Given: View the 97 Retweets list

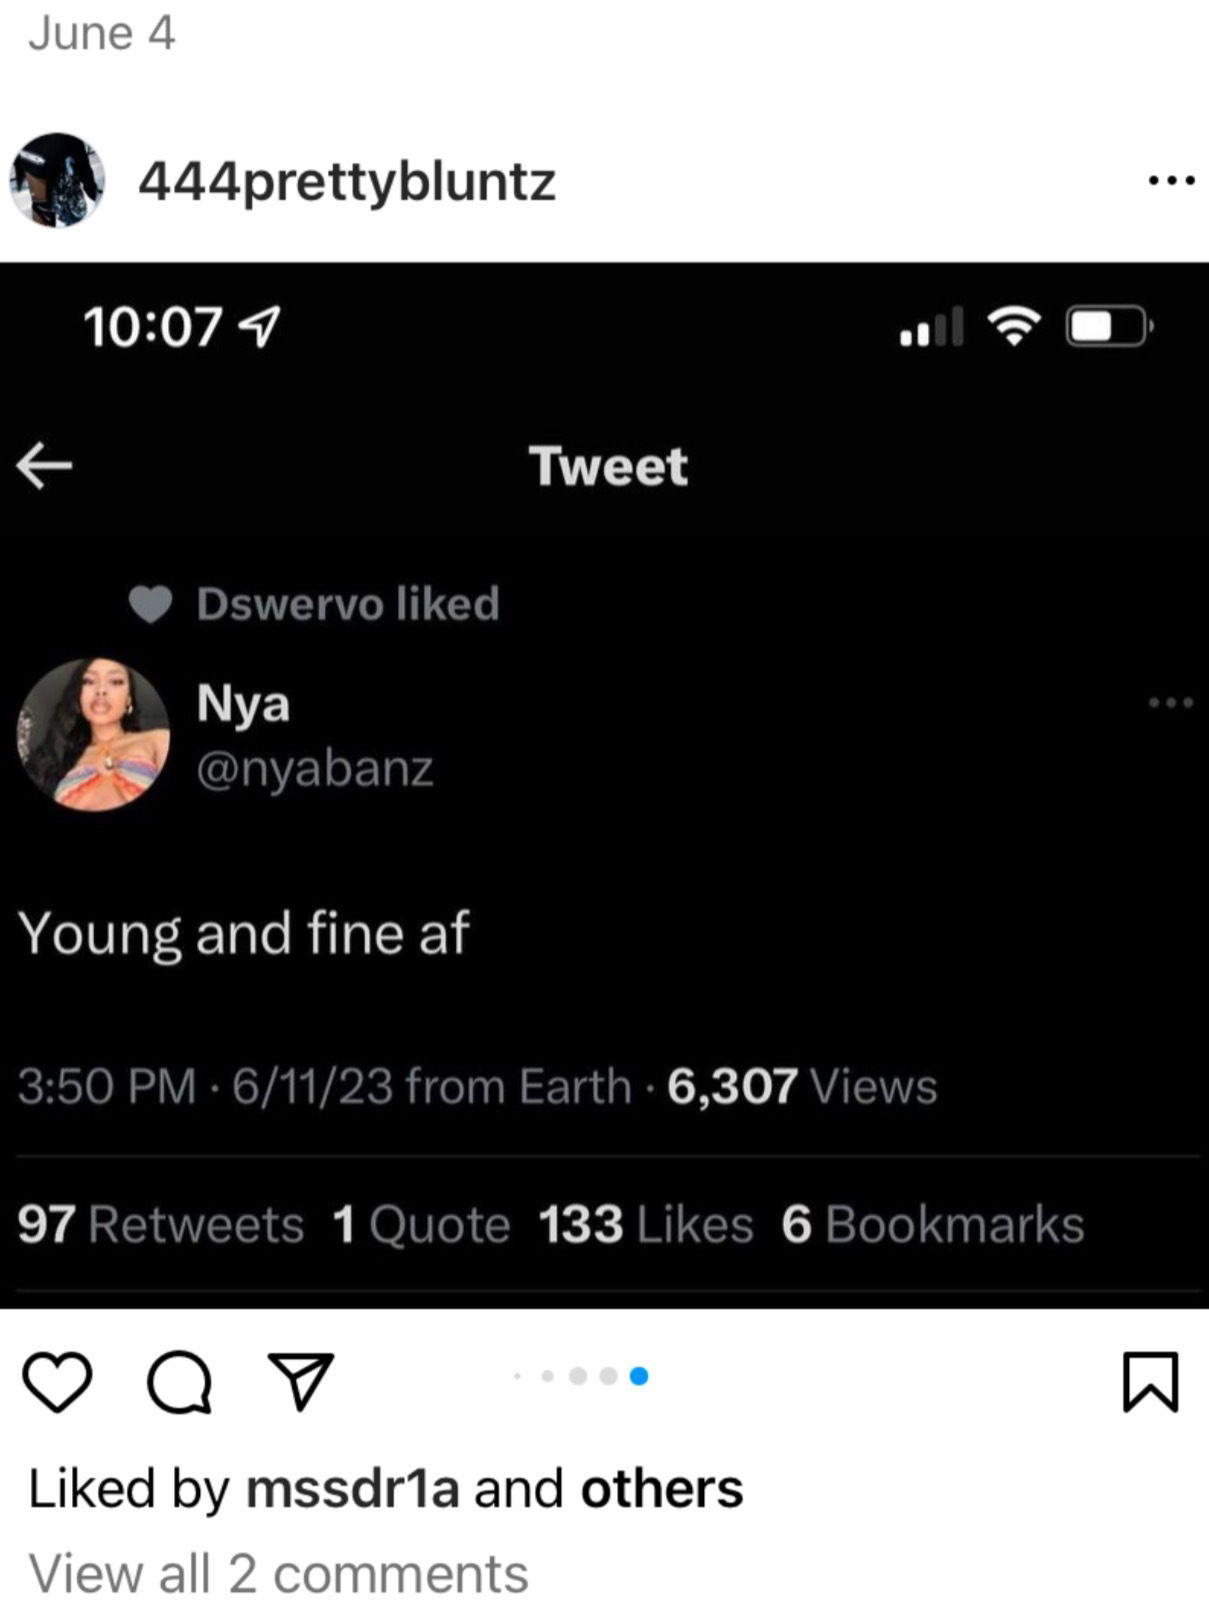Looking at the screenshot, I should [160, 1225].
